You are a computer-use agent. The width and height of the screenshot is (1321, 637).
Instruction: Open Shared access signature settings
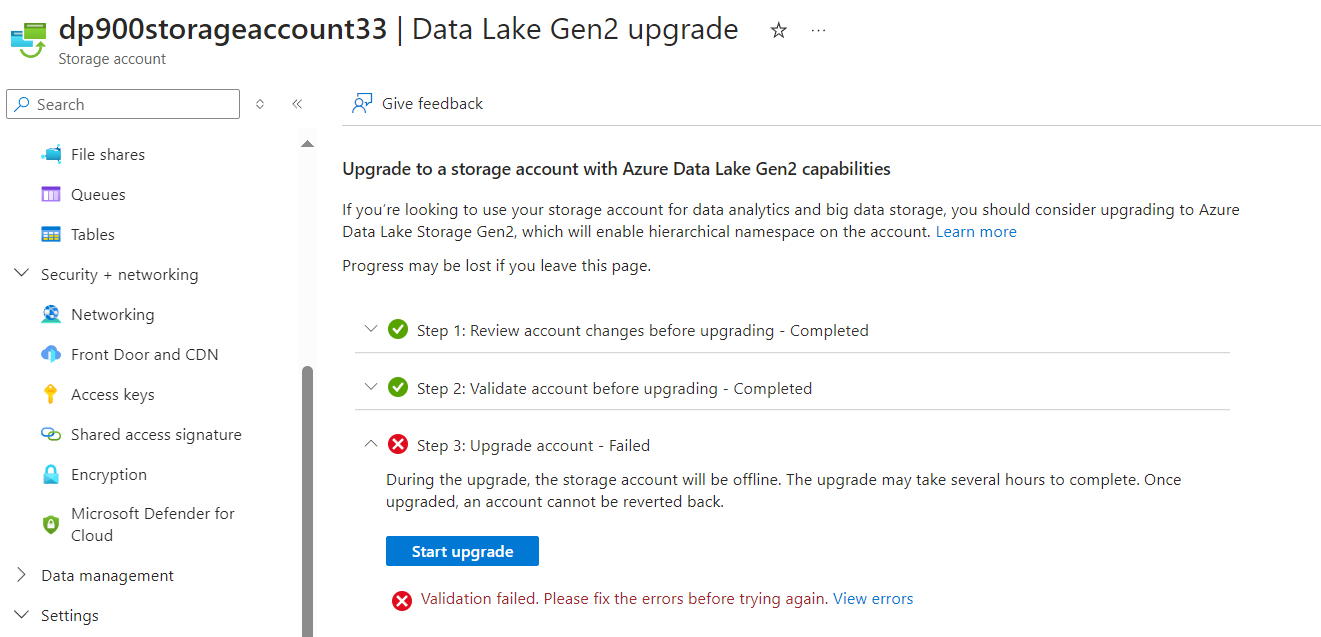[156, 433]
